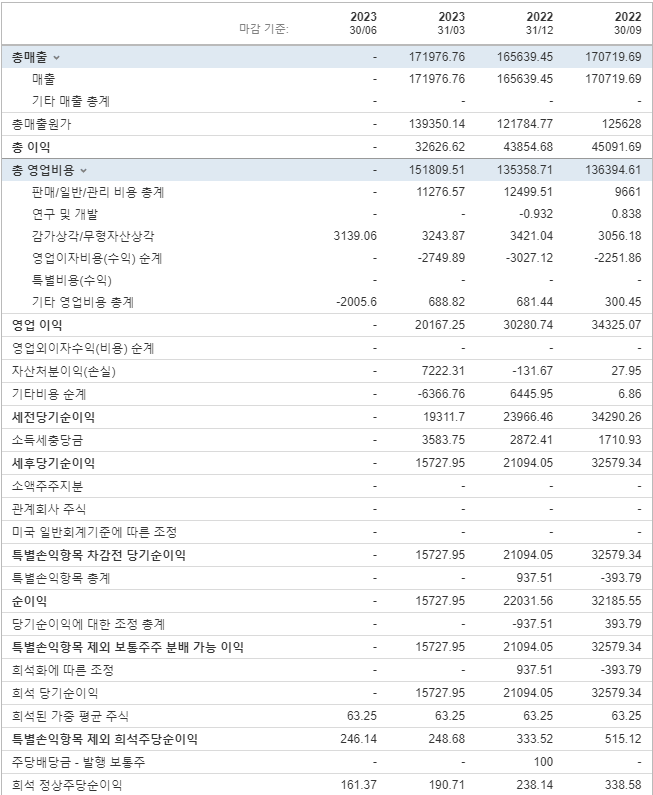Screen dimensions: 653x795
Task: Click 미국 일반회계기준에 따른 조정 label
Action: coord(94,533)
